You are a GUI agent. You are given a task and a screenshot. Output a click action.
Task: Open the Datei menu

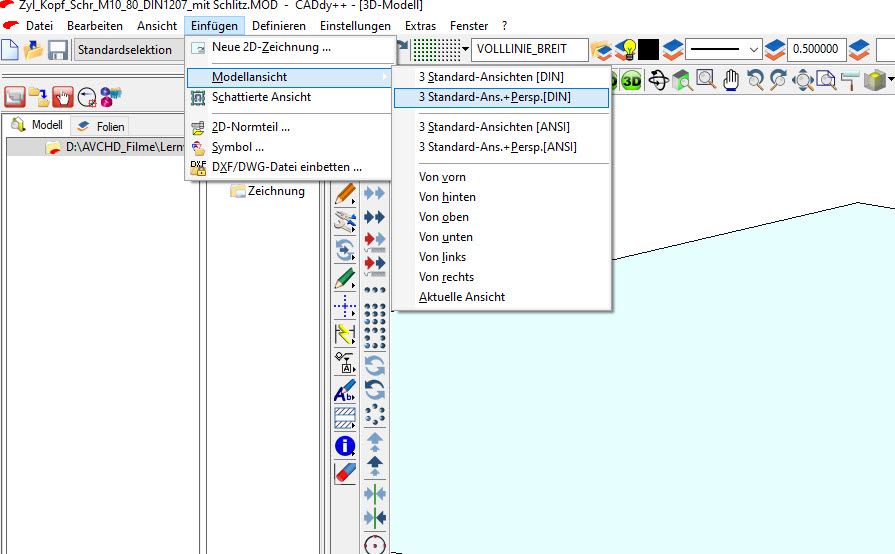tap(39, 26)
